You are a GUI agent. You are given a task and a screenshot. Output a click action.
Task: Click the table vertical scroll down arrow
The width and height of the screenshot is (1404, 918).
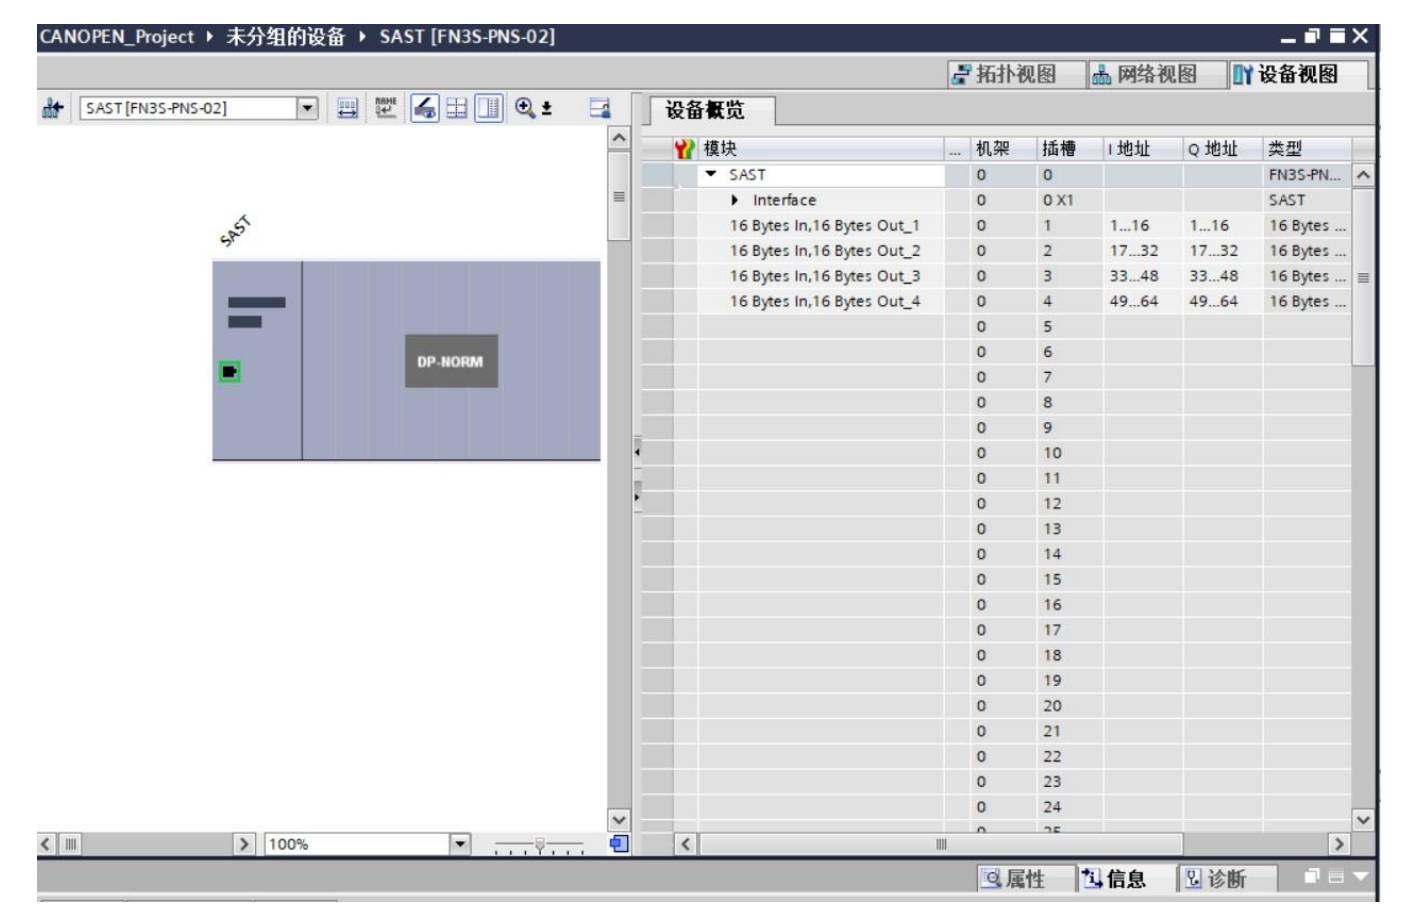1363,819
